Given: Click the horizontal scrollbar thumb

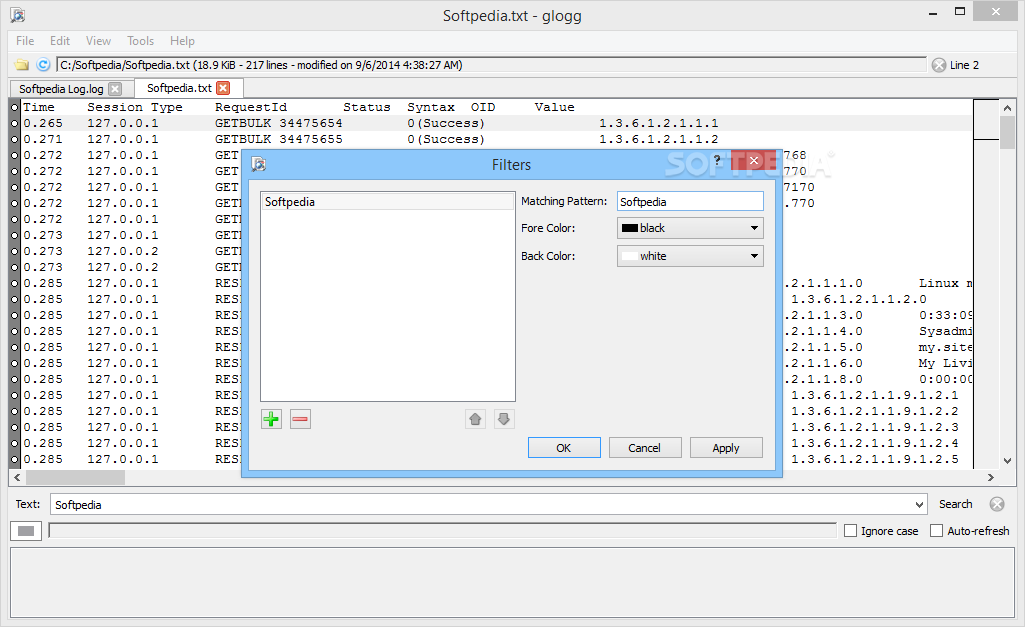Looking at the screenshot, I should coord(76,478).
